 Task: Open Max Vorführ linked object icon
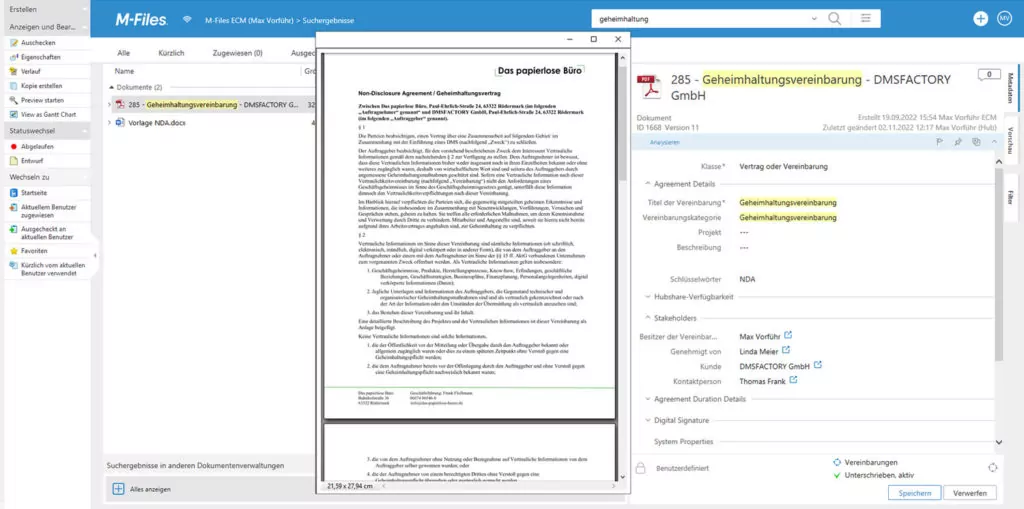click(788, 335)
